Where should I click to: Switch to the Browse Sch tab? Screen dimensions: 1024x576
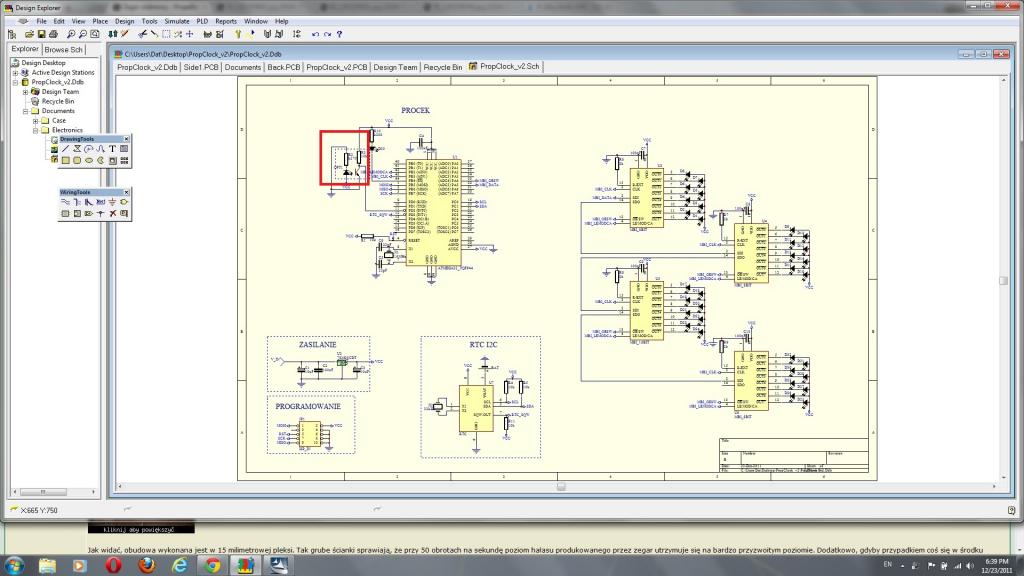63,49
